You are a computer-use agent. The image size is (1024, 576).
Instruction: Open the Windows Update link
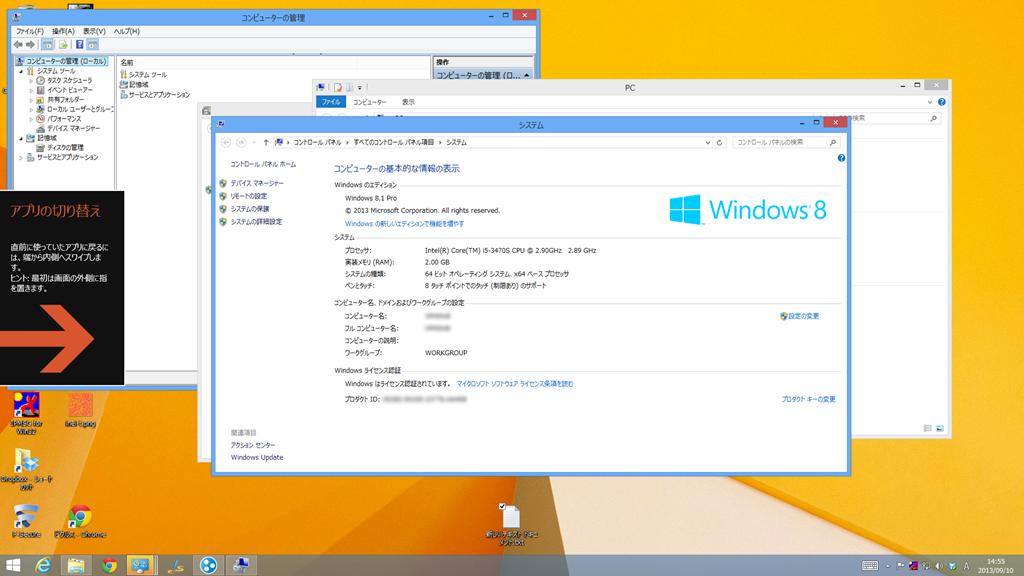point(257,458)
